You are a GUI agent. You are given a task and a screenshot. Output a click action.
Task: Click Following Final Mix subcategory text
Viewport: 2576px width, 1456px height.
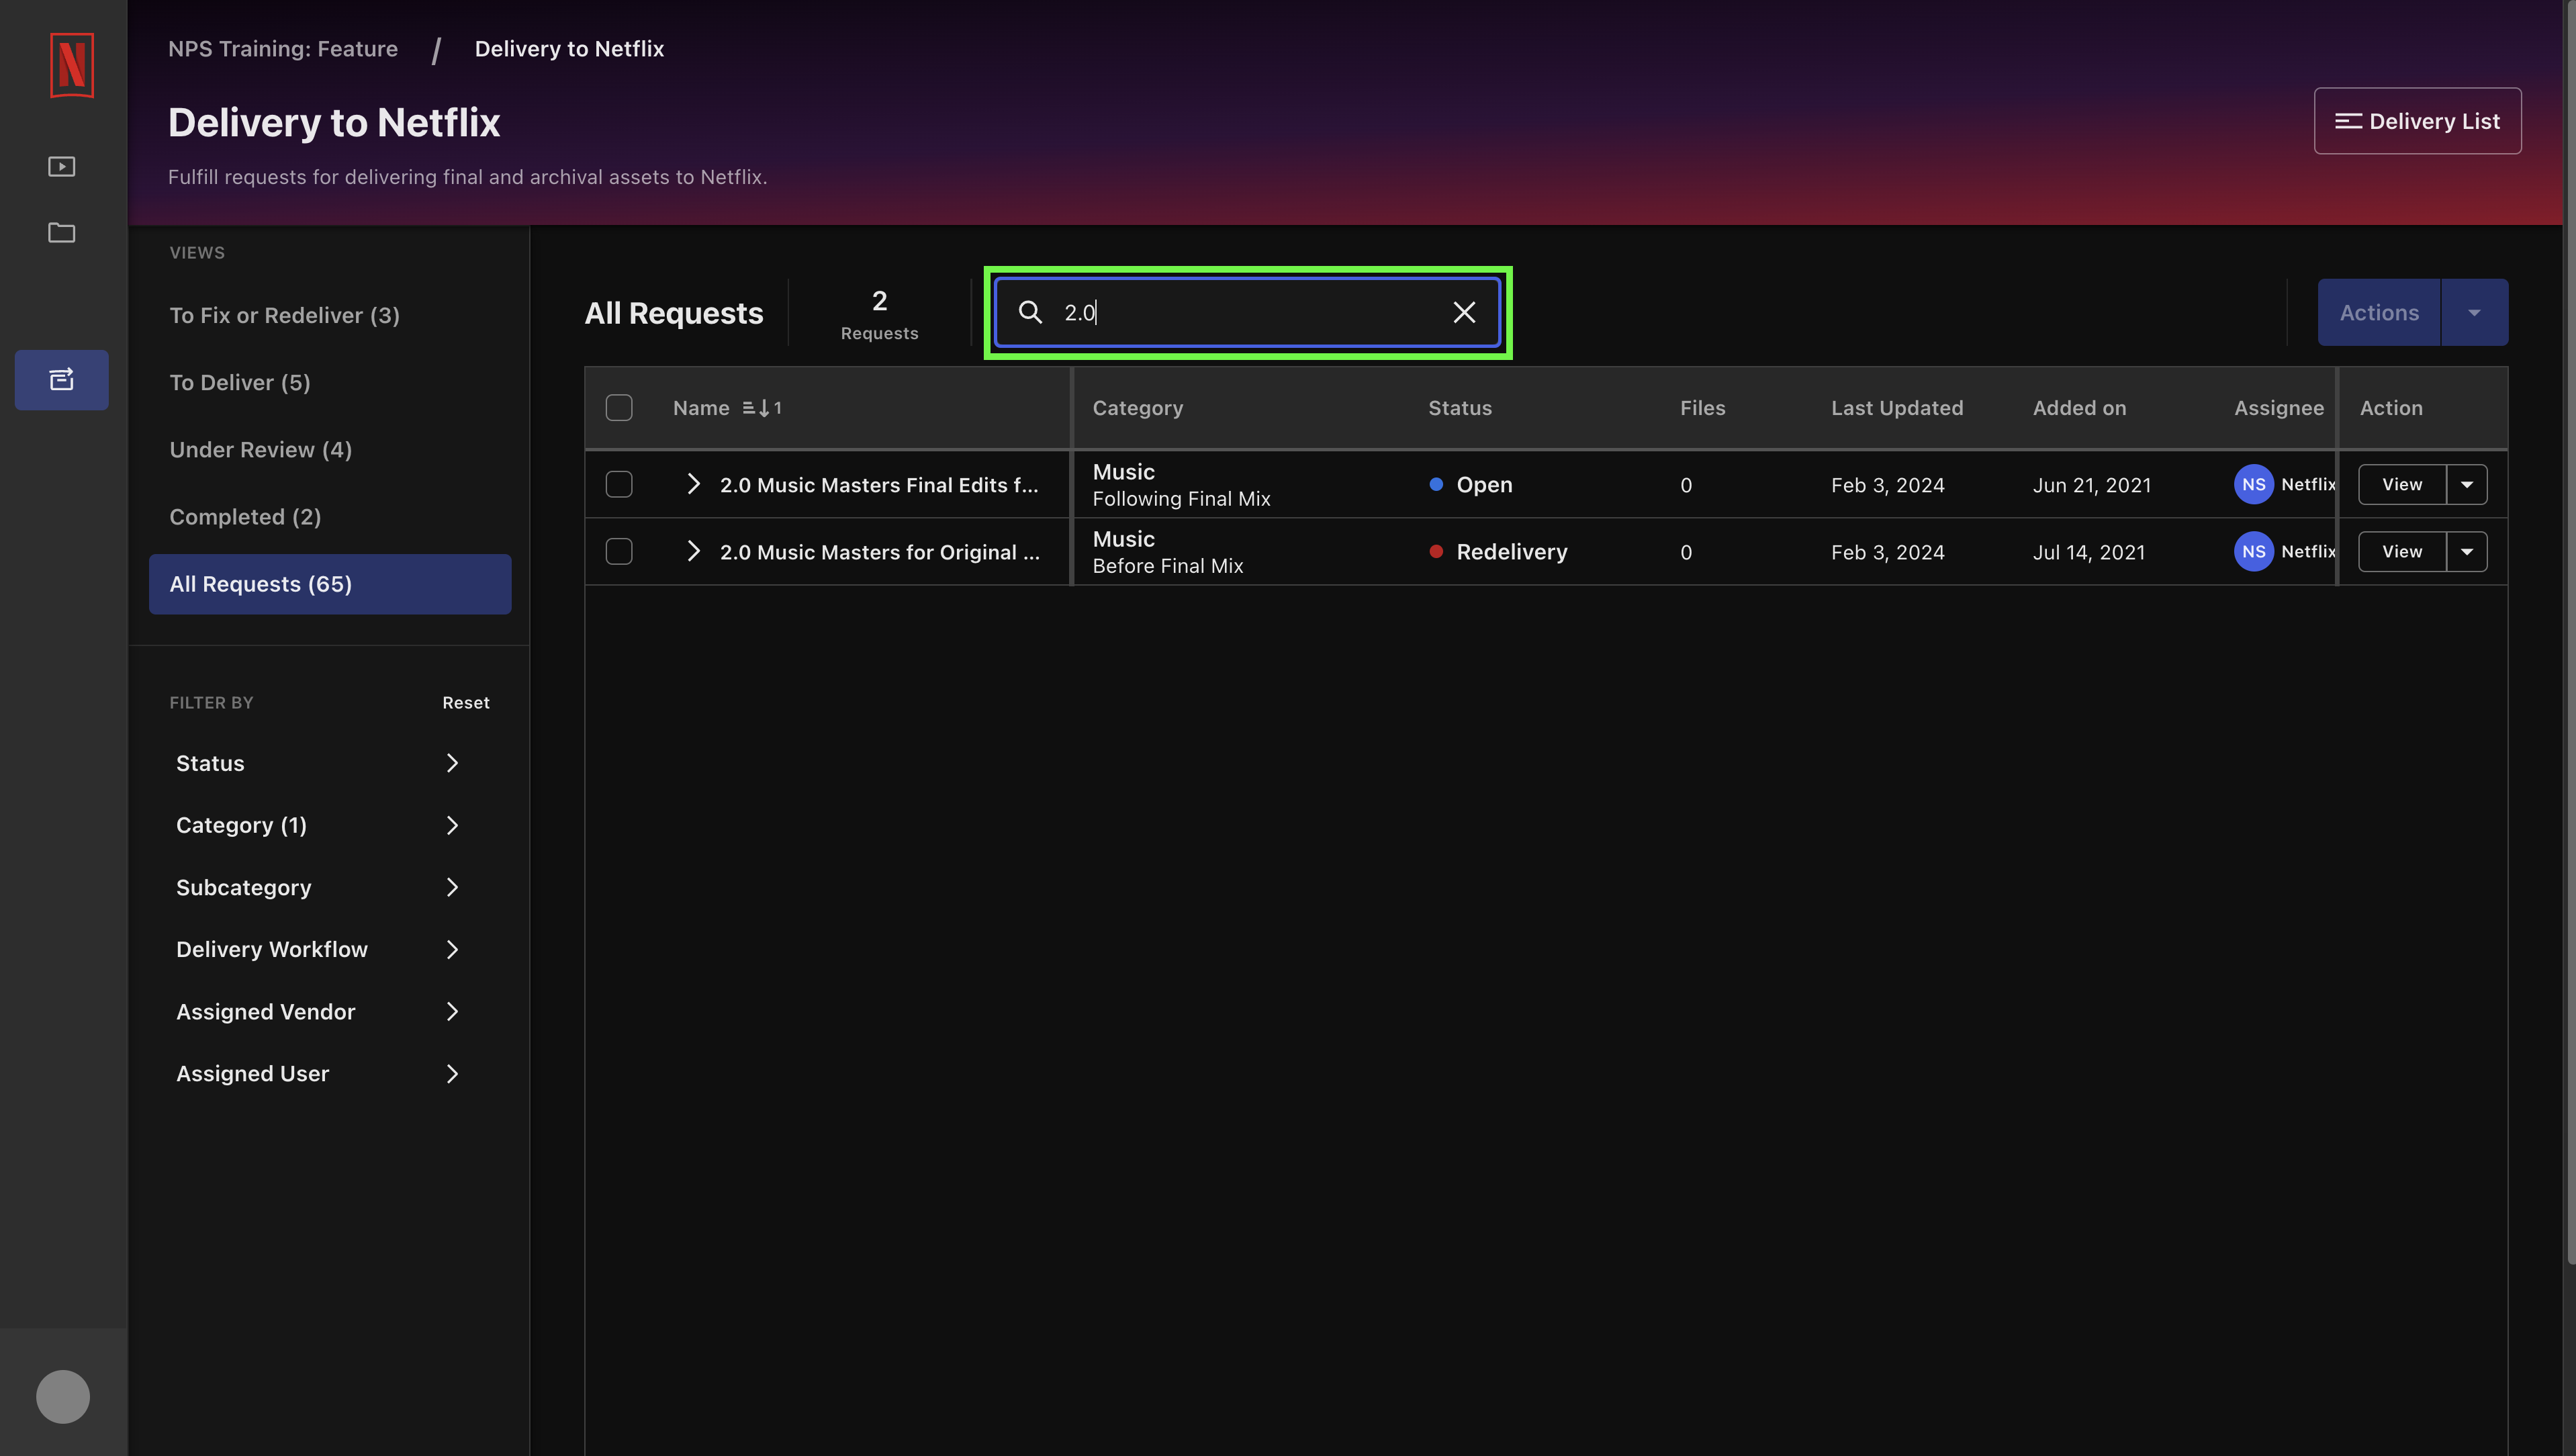click(x=1181, y=498)
